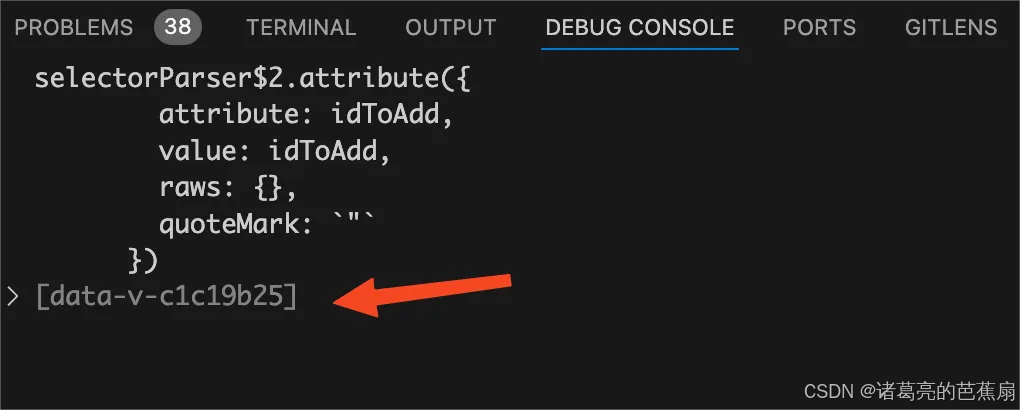The image size is (1020, 410).
Task: Switch to the PROBLEMS tab
Action: [74, 27]
